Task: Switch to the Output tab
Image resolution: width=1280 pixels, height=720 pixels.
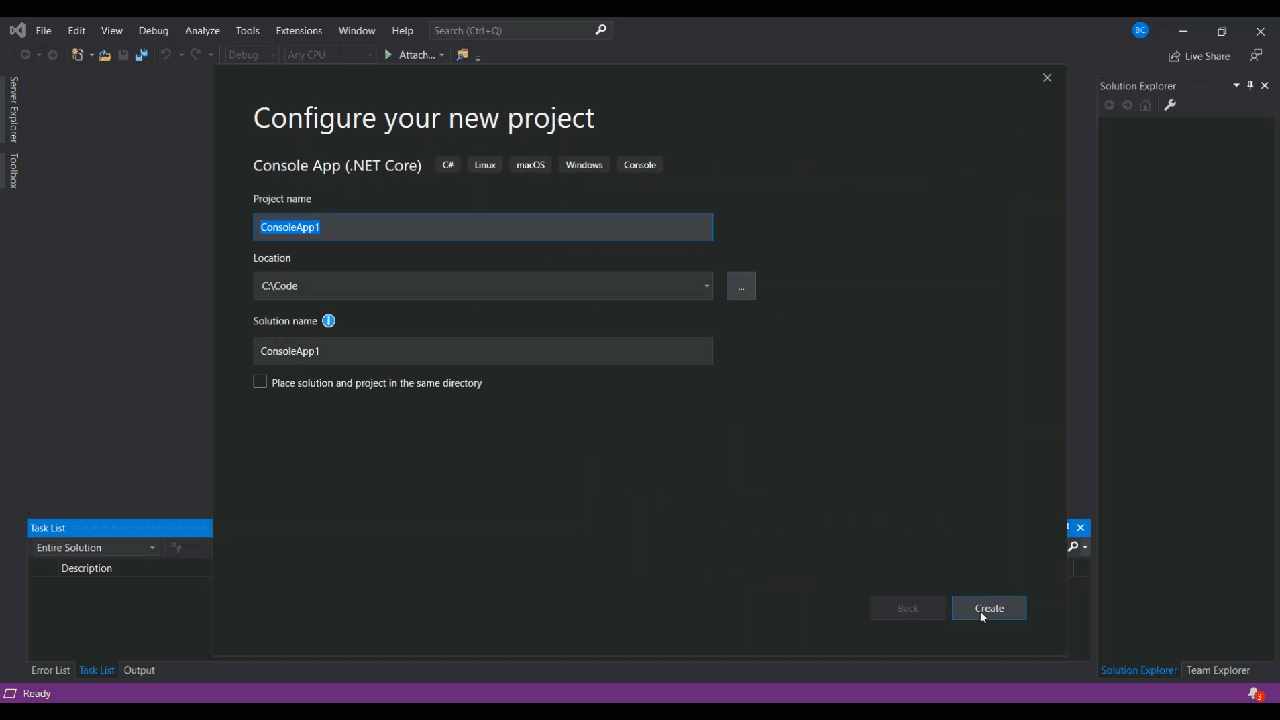Action: click(x=139, y=670)
